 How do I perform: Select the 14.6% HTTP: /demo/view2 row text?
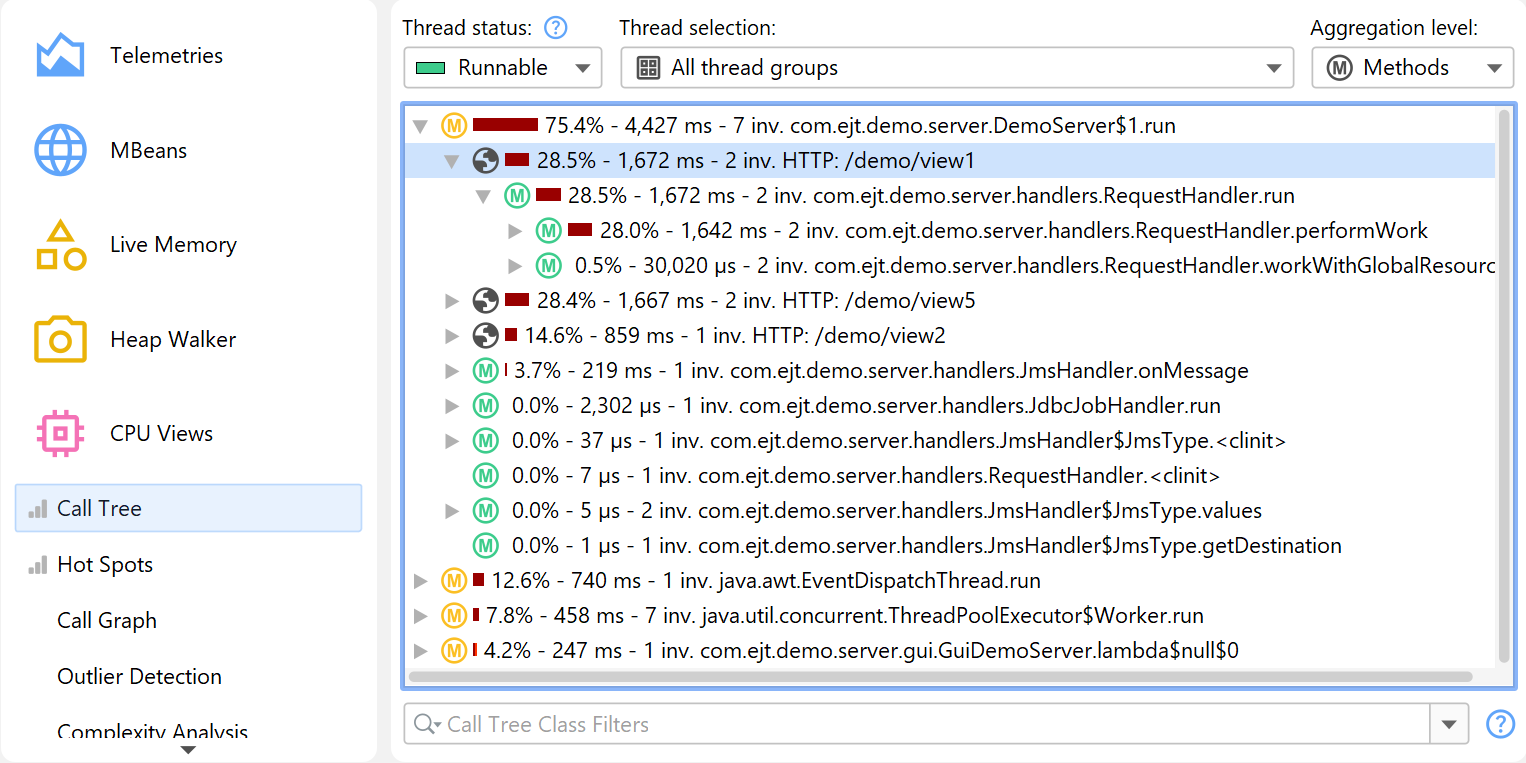point(735,335)
